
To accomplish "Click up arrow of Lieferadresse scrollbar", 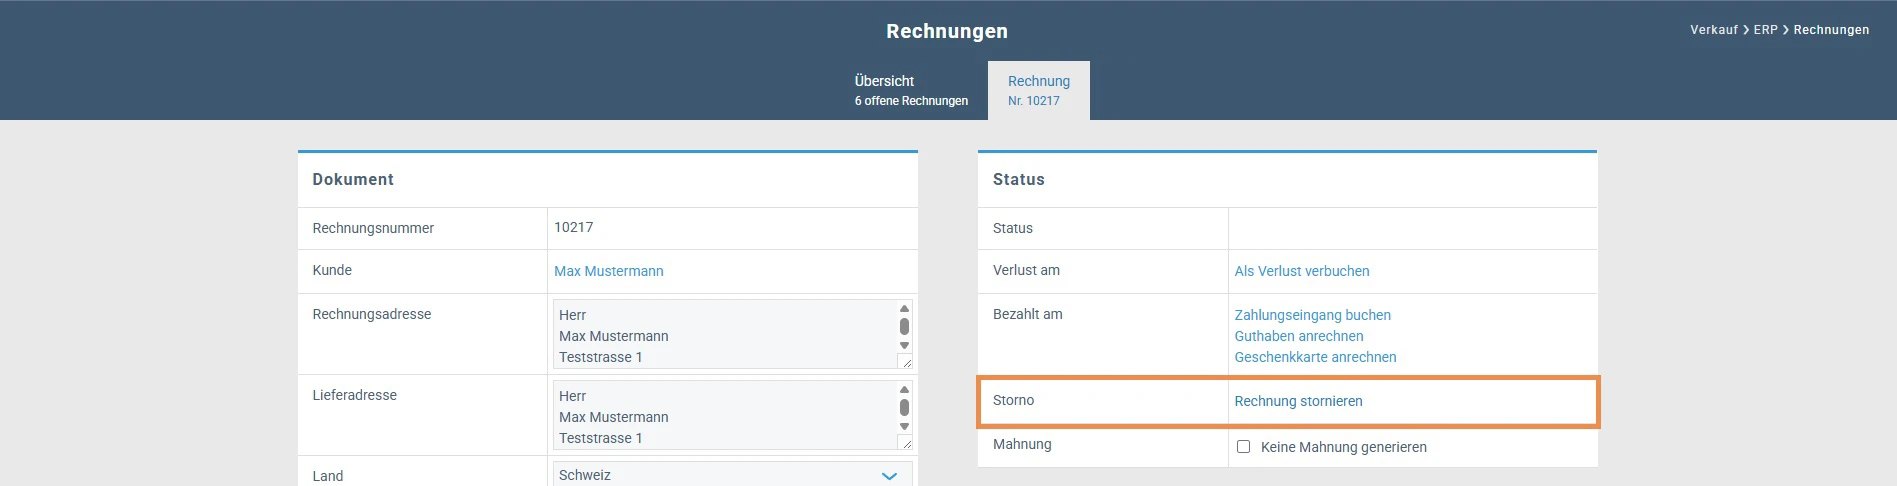I will (x=904, y=389).
